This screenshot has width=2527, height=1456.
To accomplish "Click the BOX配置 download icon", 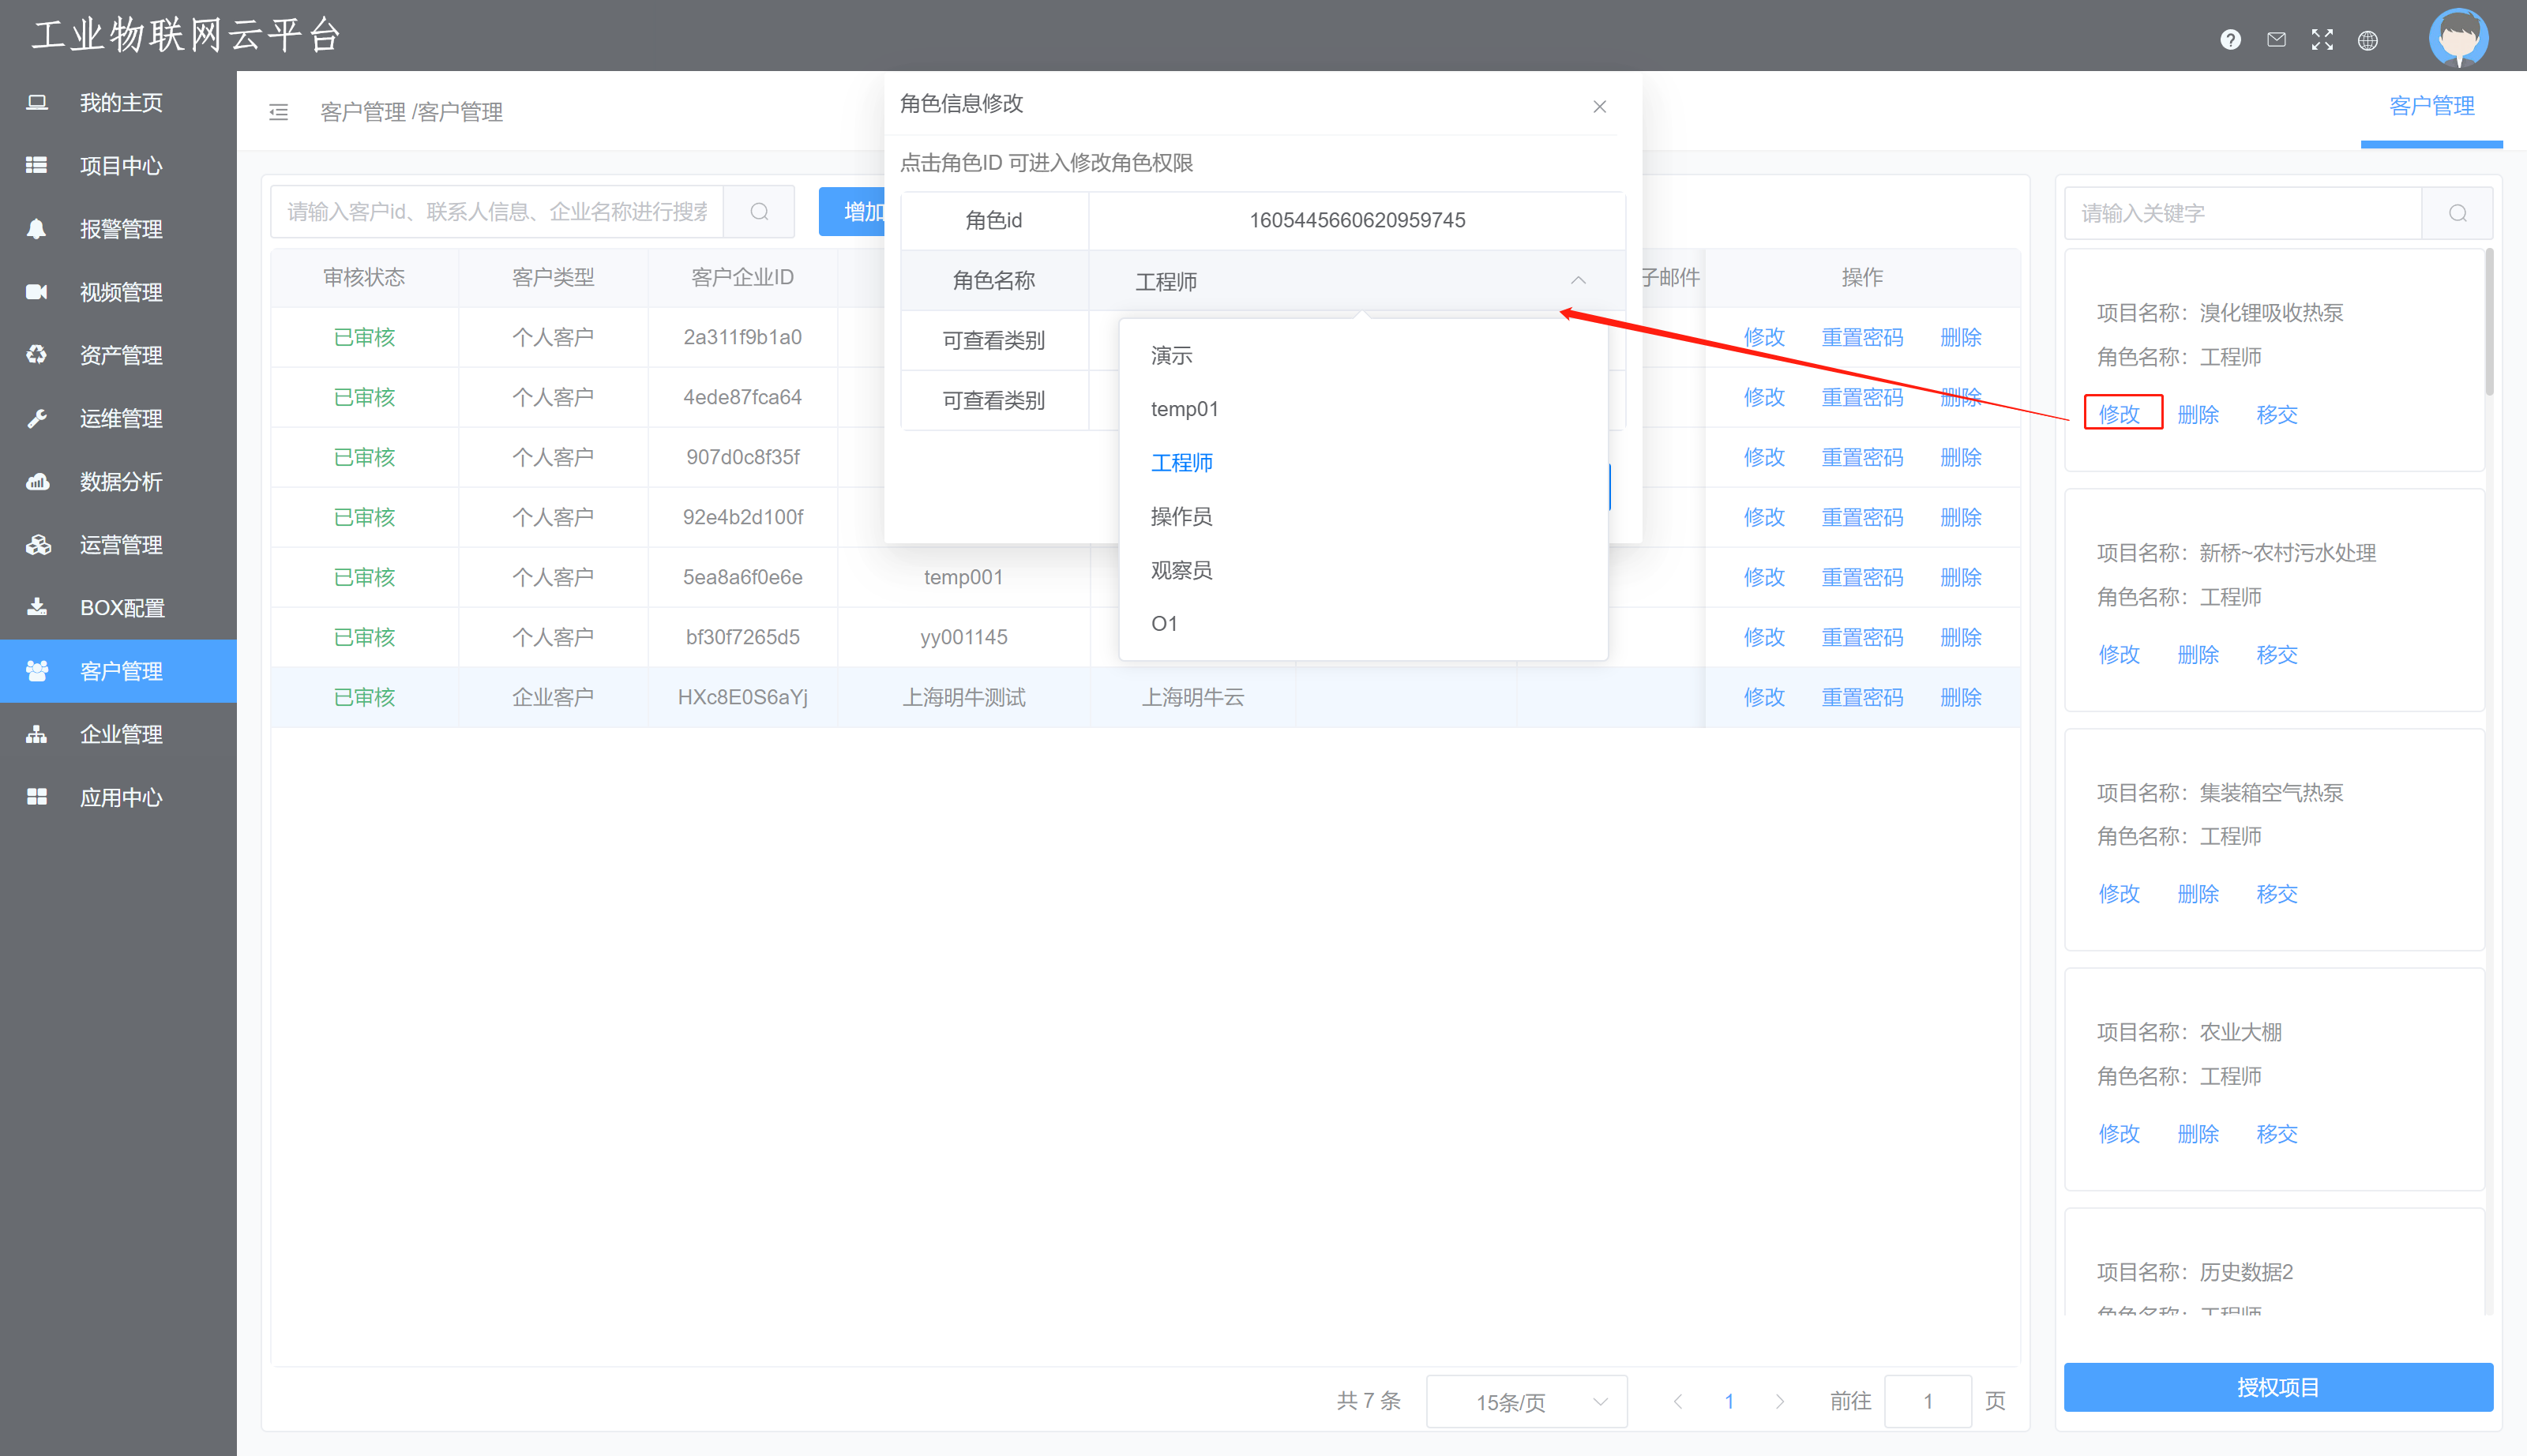I will (37, 607).
